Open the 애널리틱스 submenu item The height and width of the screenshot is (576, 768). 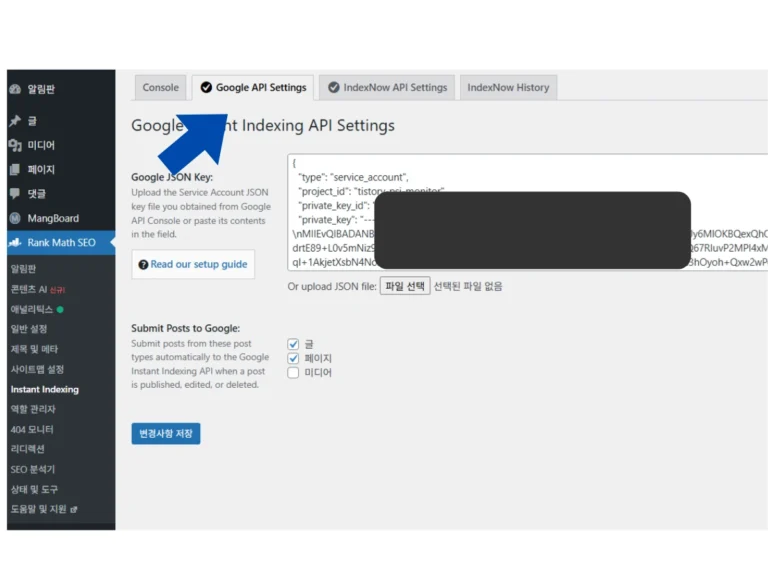pos(31,310)
